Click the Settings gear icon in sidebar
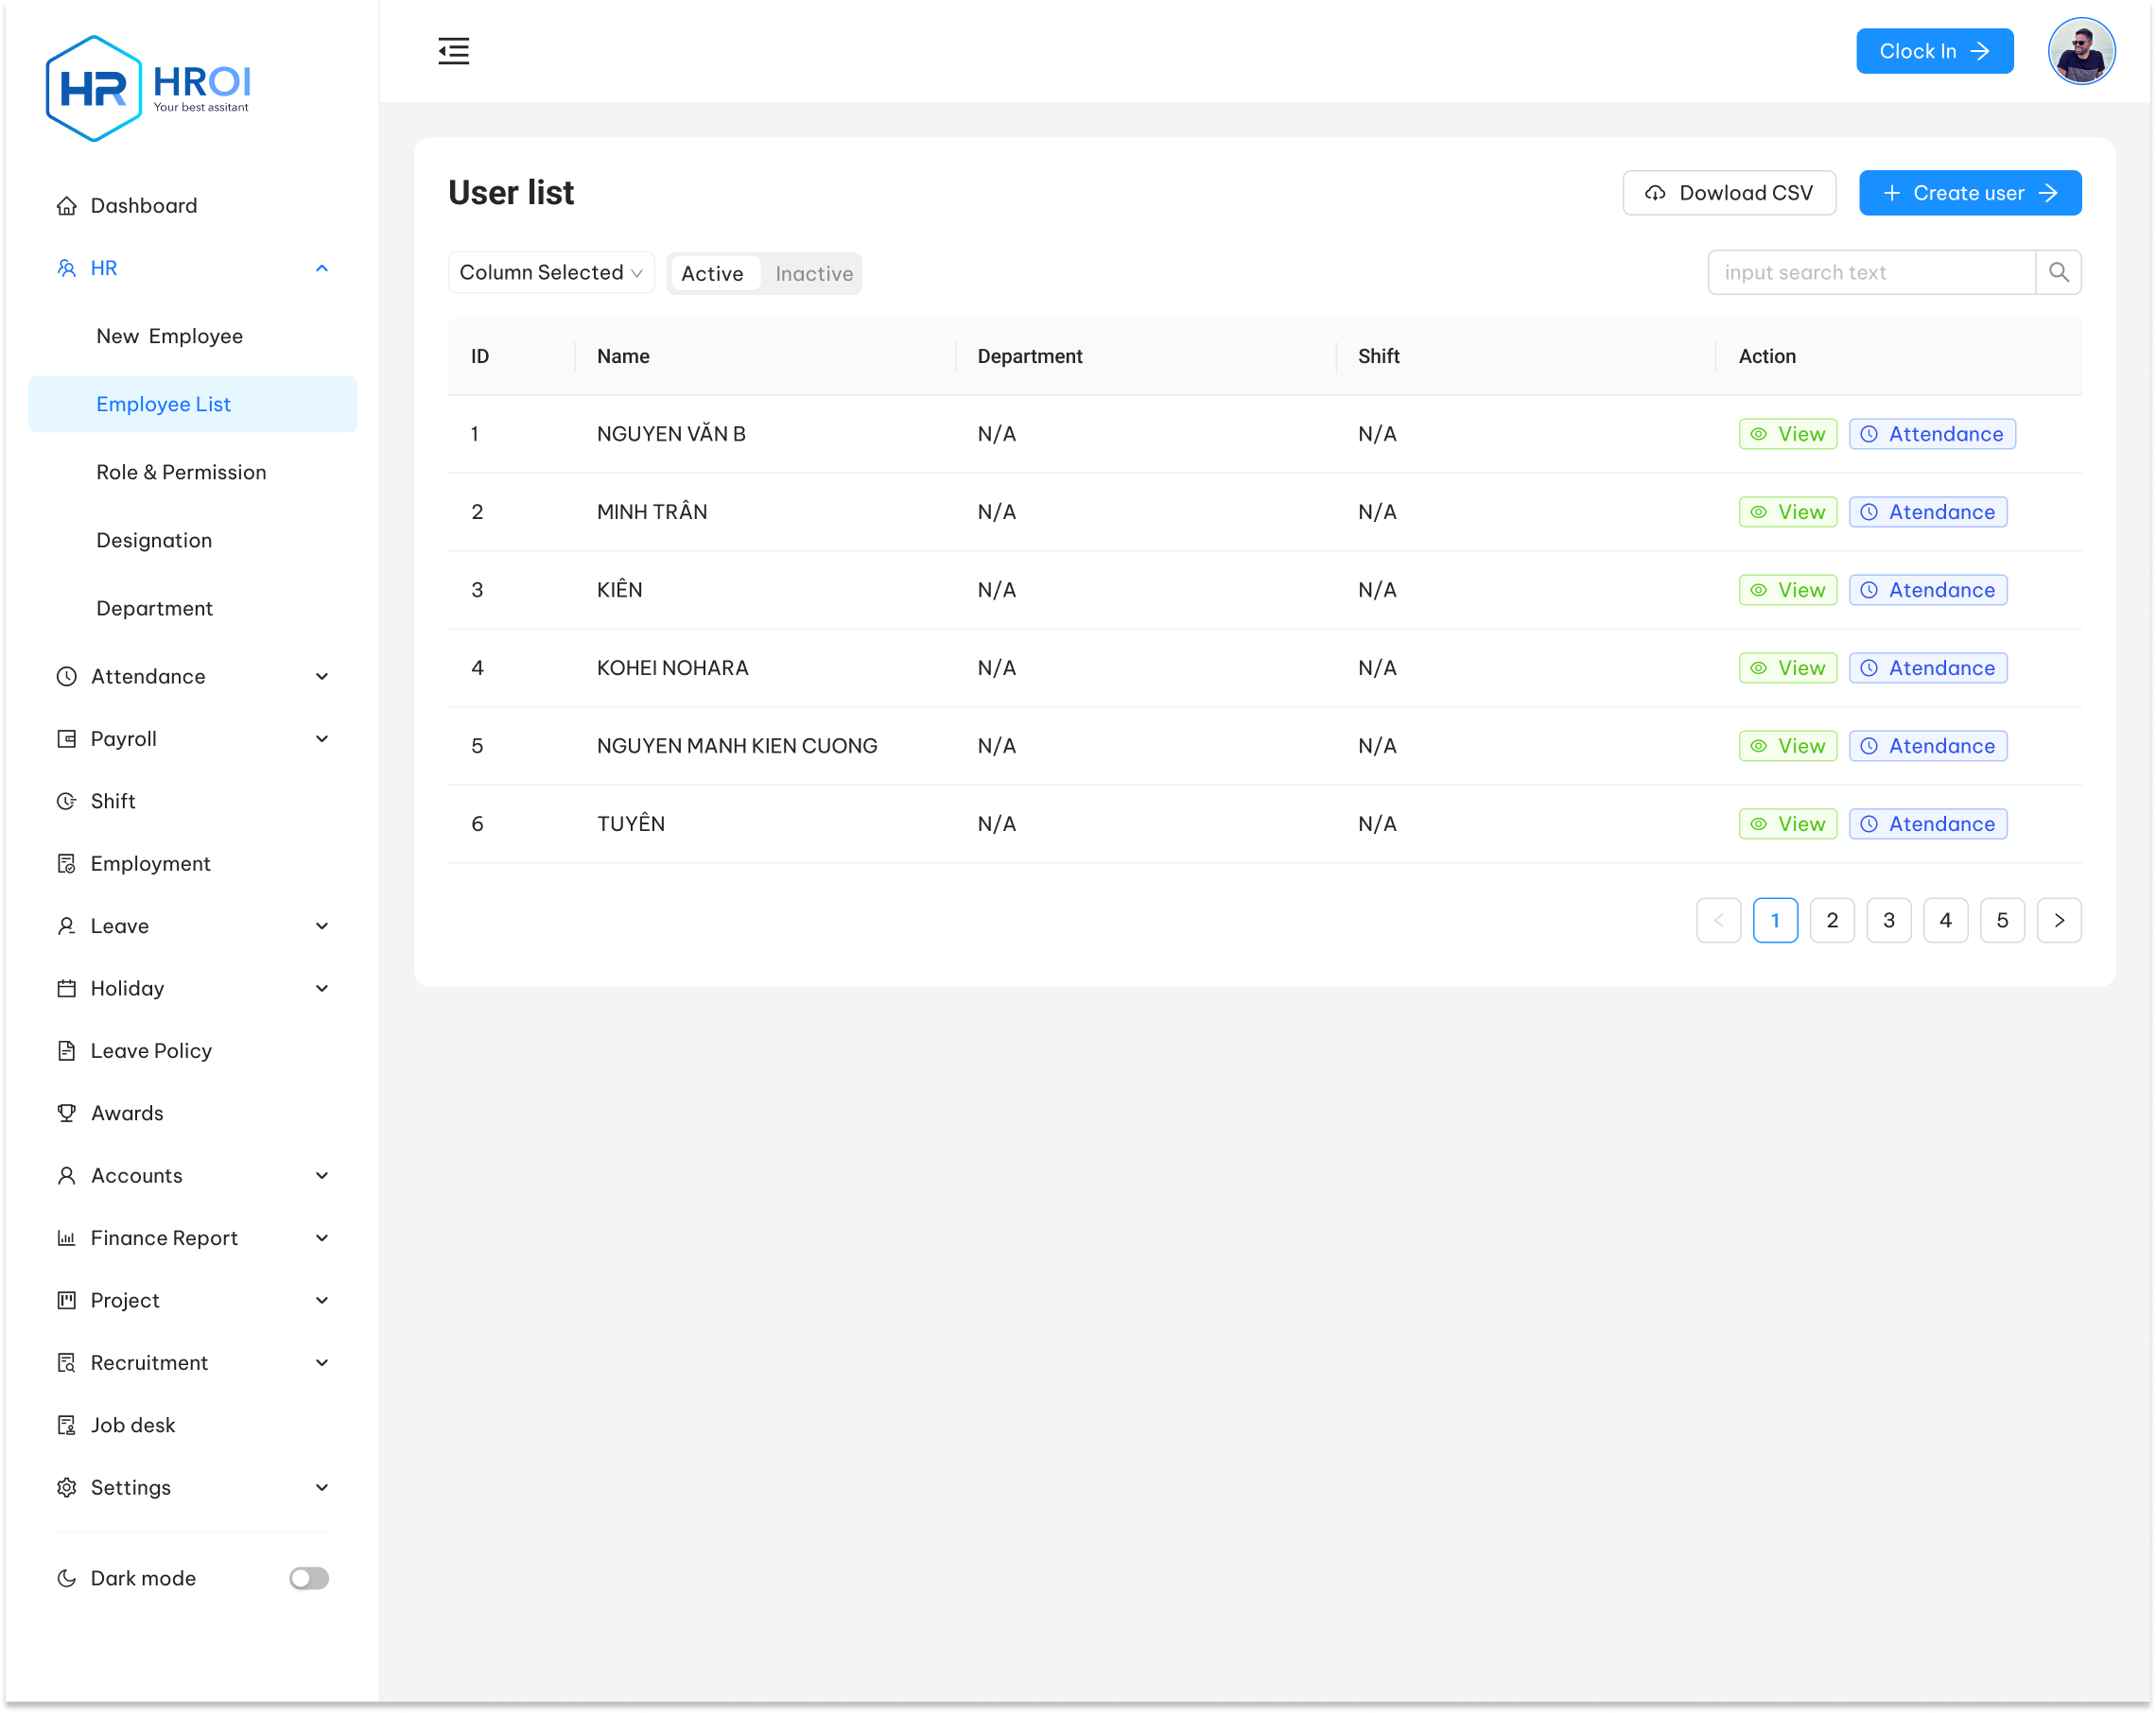 tap(66, 1487)
